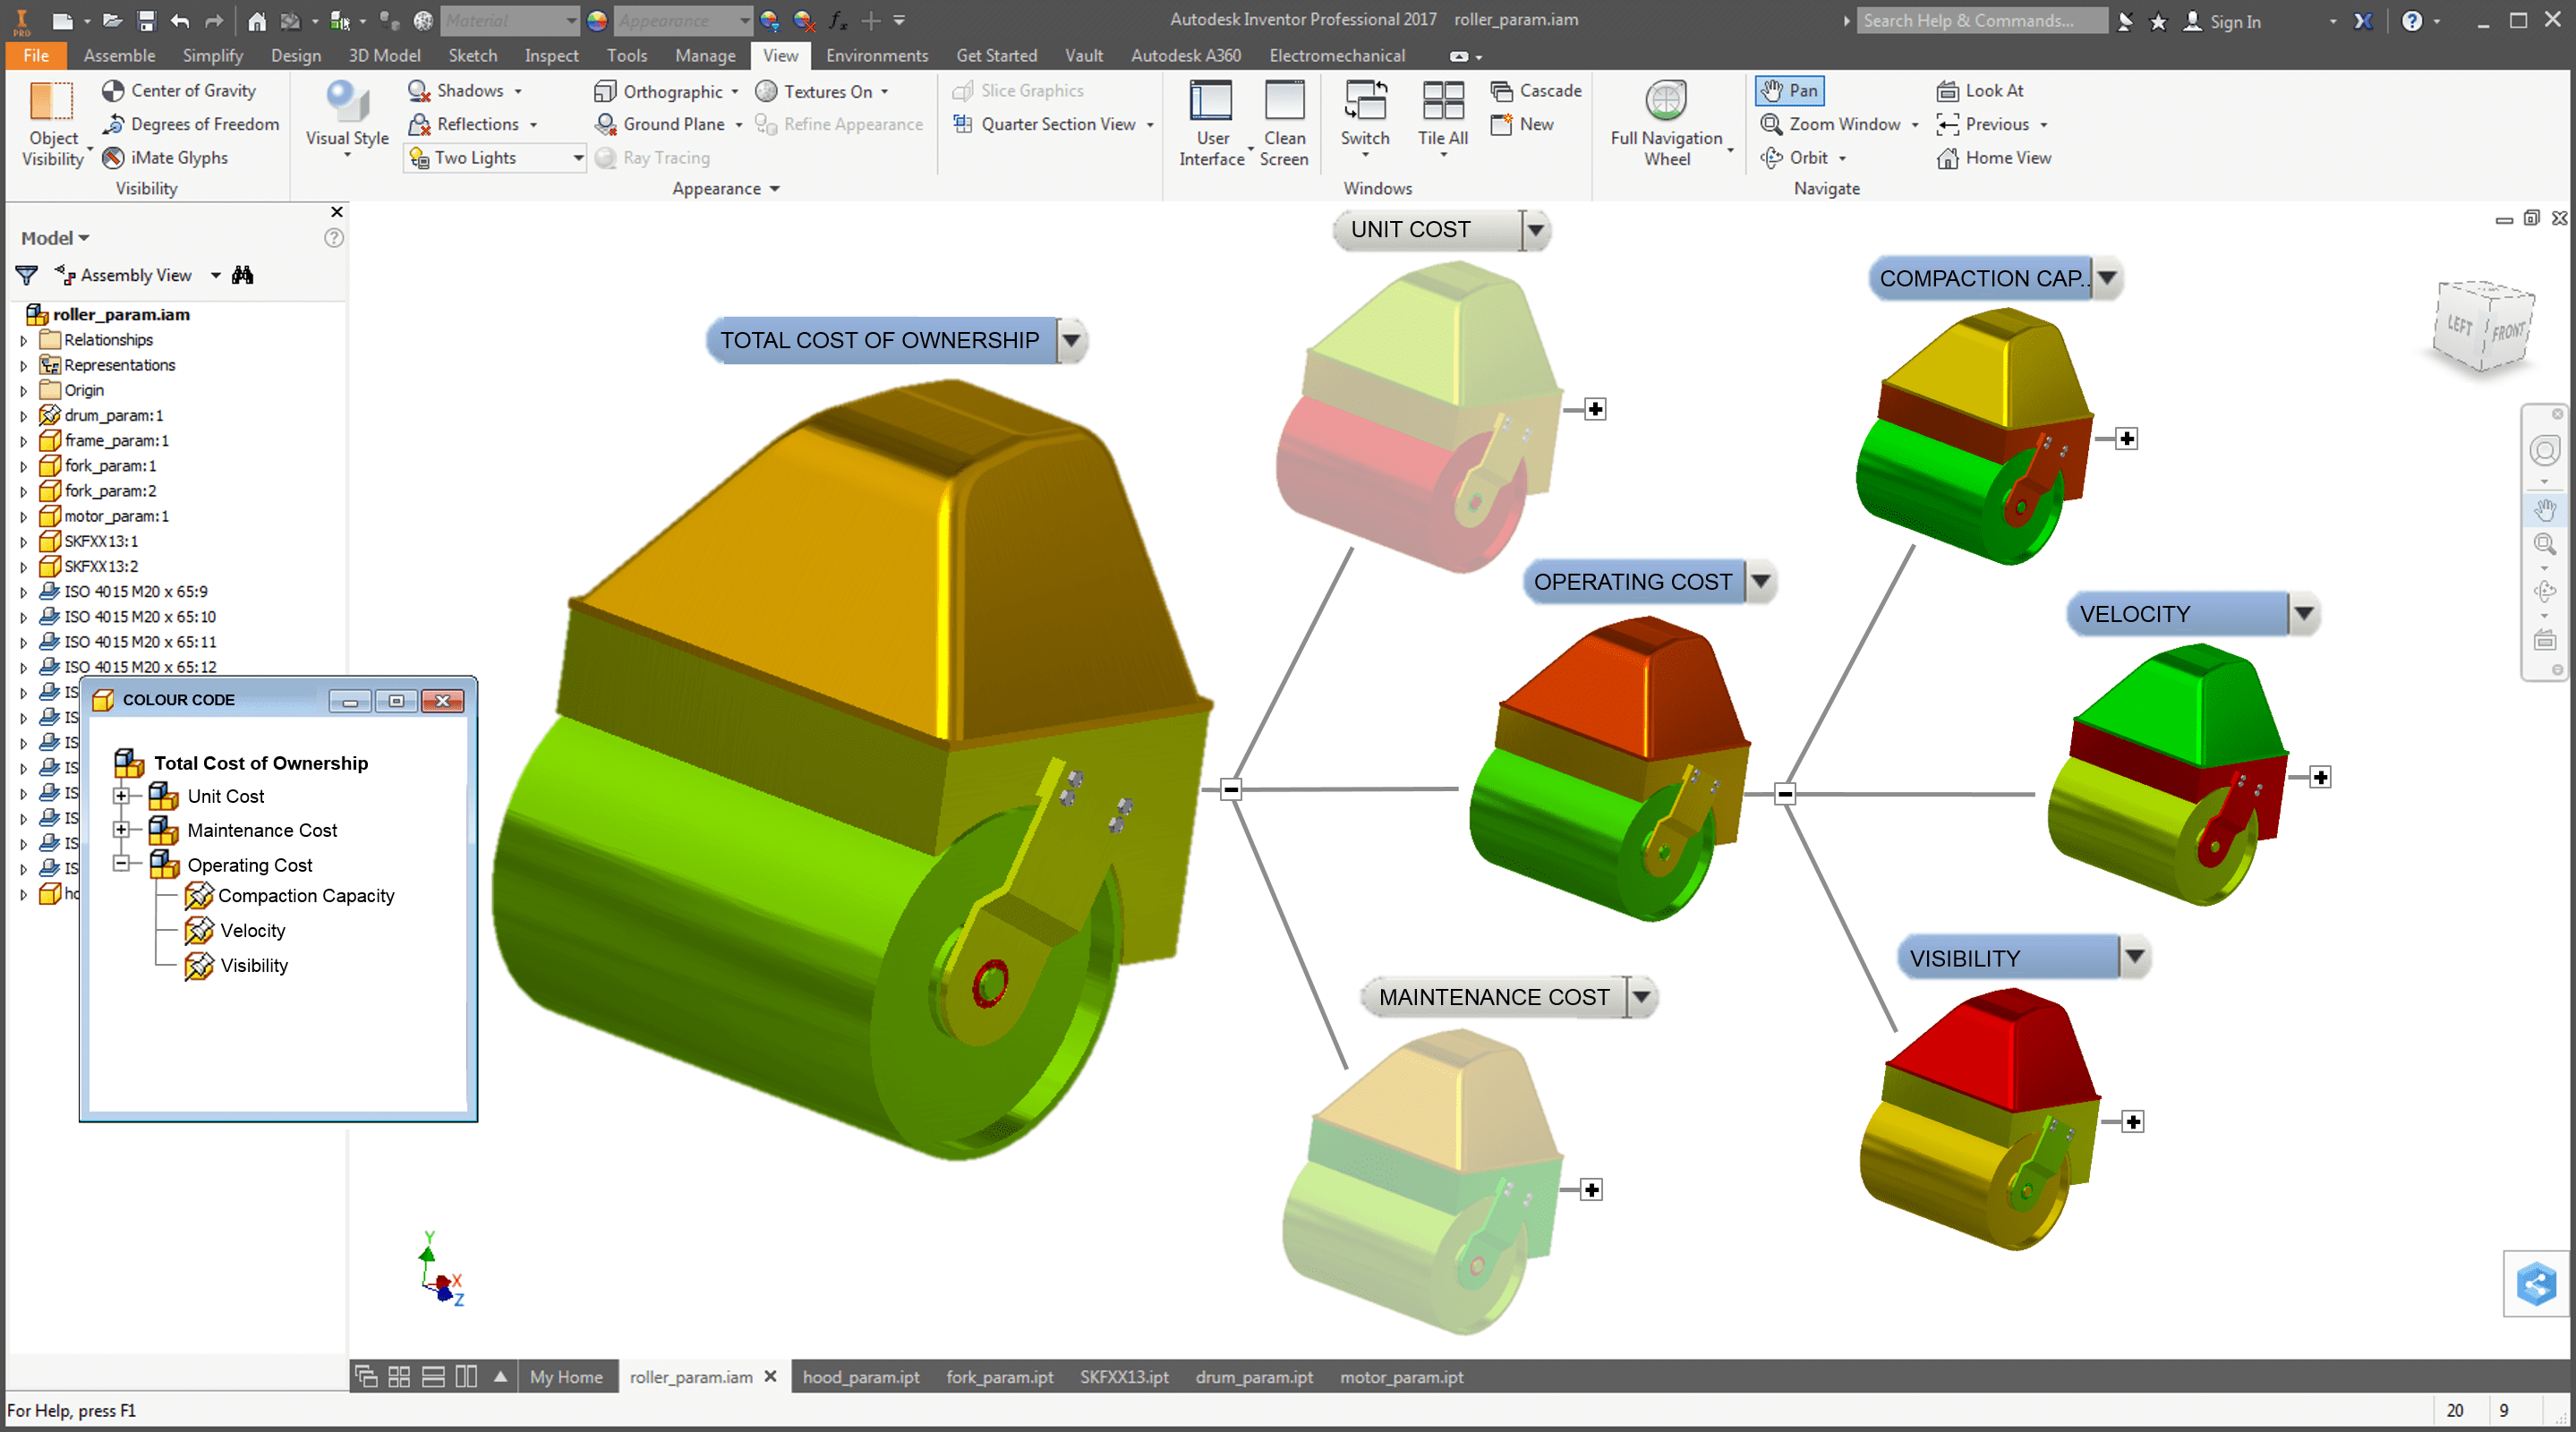The height and width of the screenshot is (1432, 2576).
Task: Open the hood_param.ipt document tab
Action: [x=860, y=1377]
